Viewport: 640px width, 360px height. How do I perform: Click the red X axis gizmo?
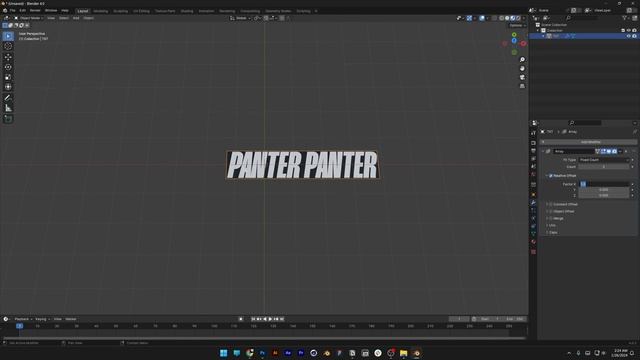coord(523,43)
